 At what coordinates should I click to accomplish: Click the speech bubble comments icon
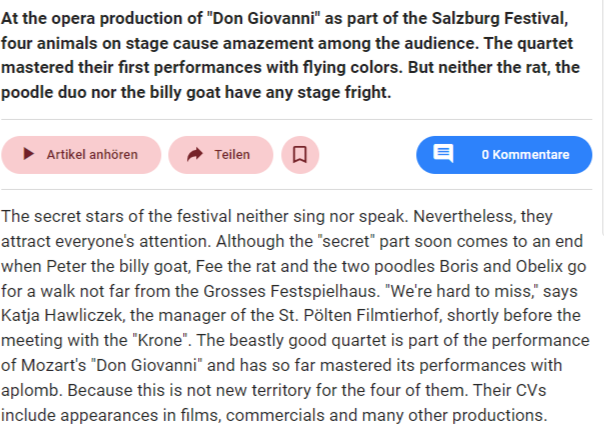coord(443,153)
